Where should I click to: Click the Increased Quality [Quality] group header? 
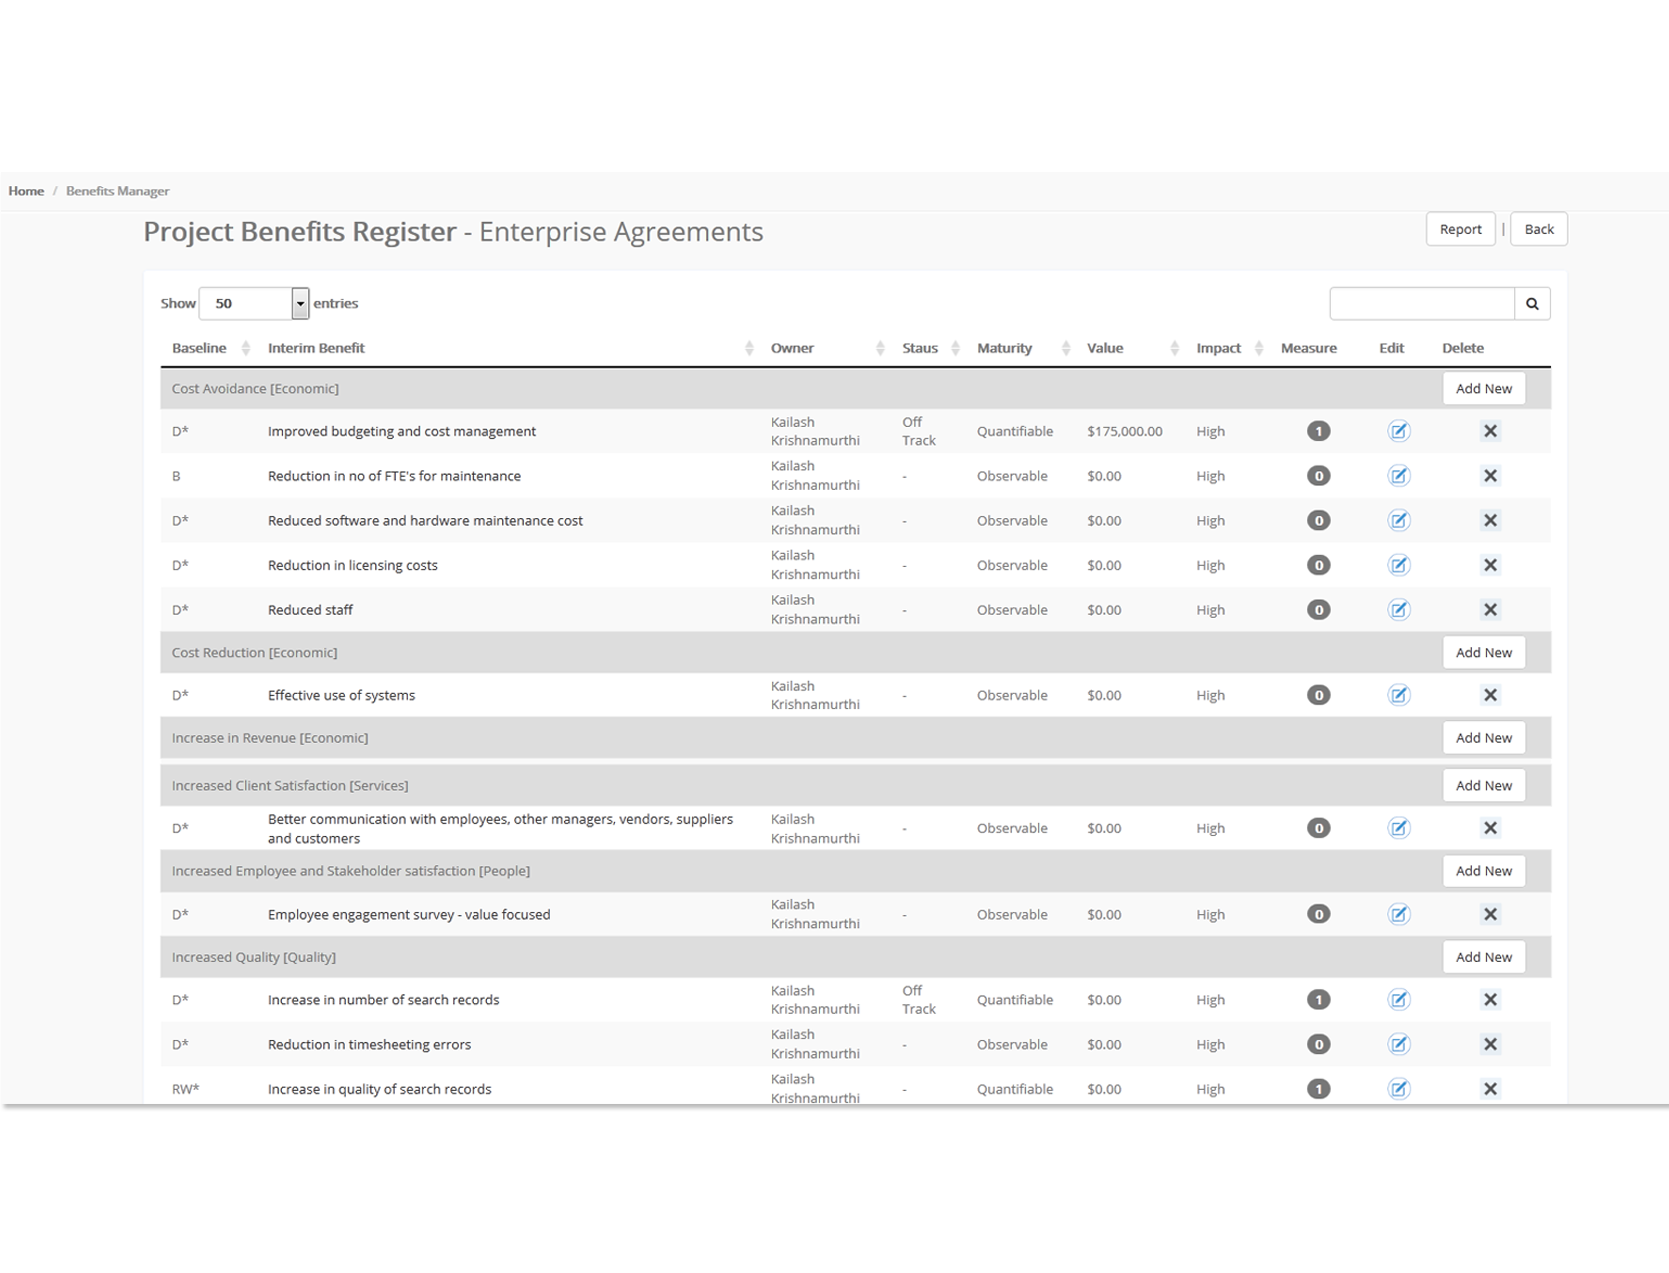tap(254, 957)
